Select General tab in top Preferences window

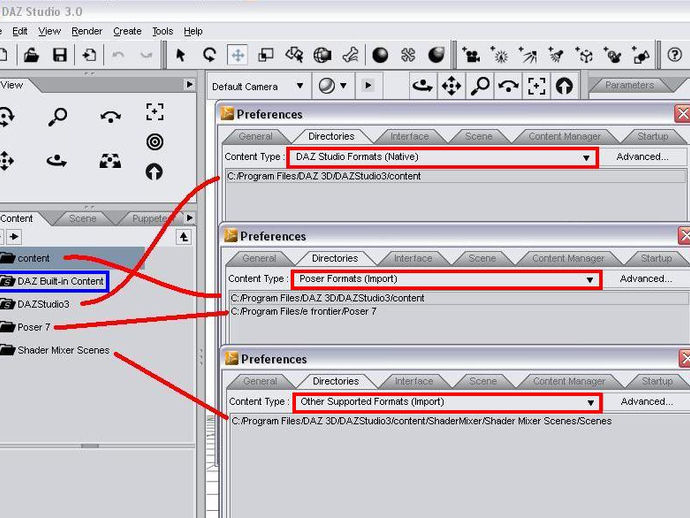(255, 136)
